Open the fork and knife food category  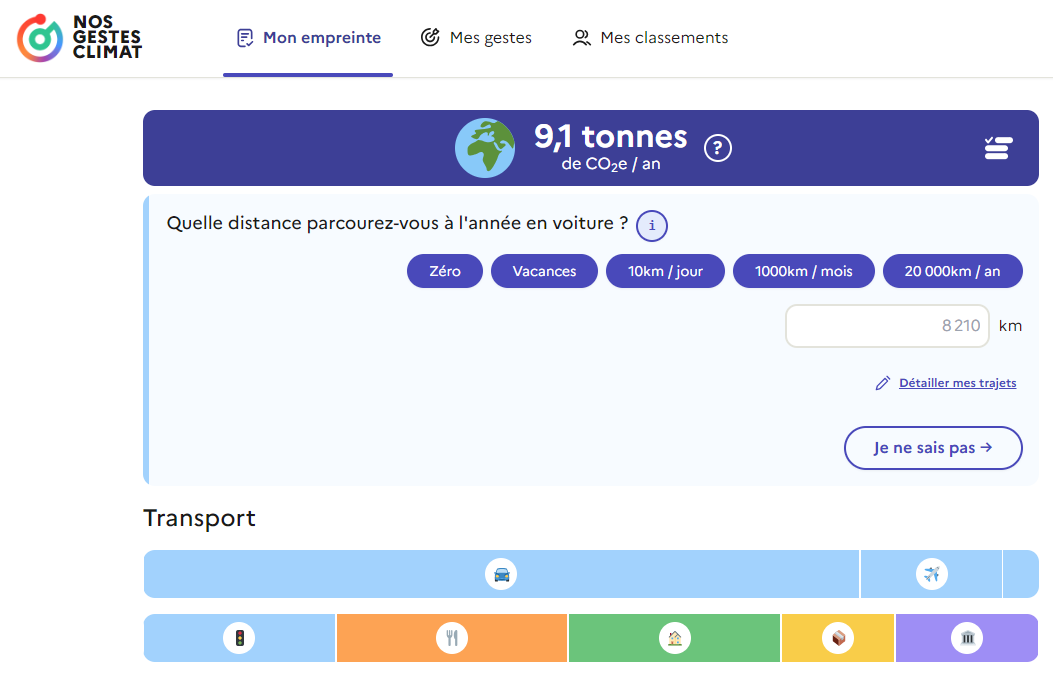coord(452,638)
